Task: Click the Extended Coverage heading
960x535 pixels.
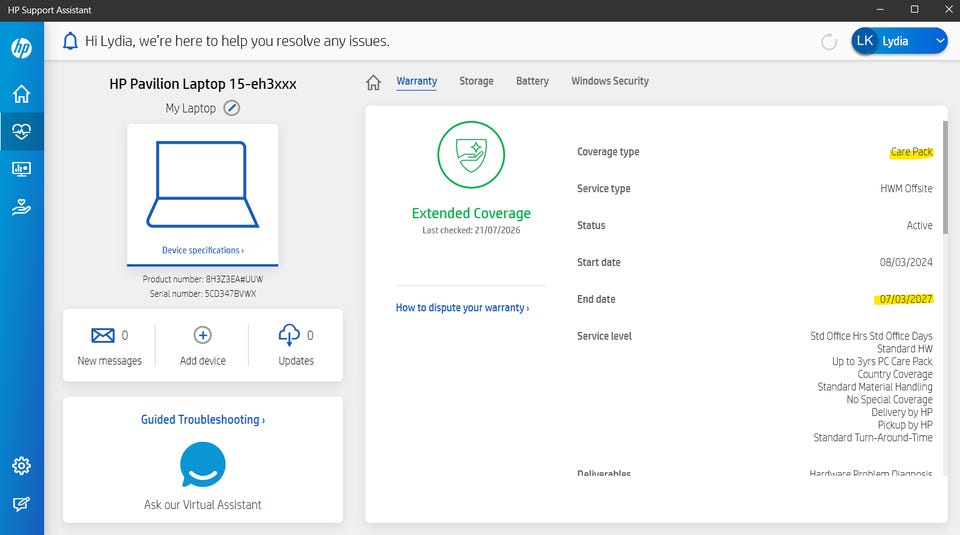Action: 471,213
